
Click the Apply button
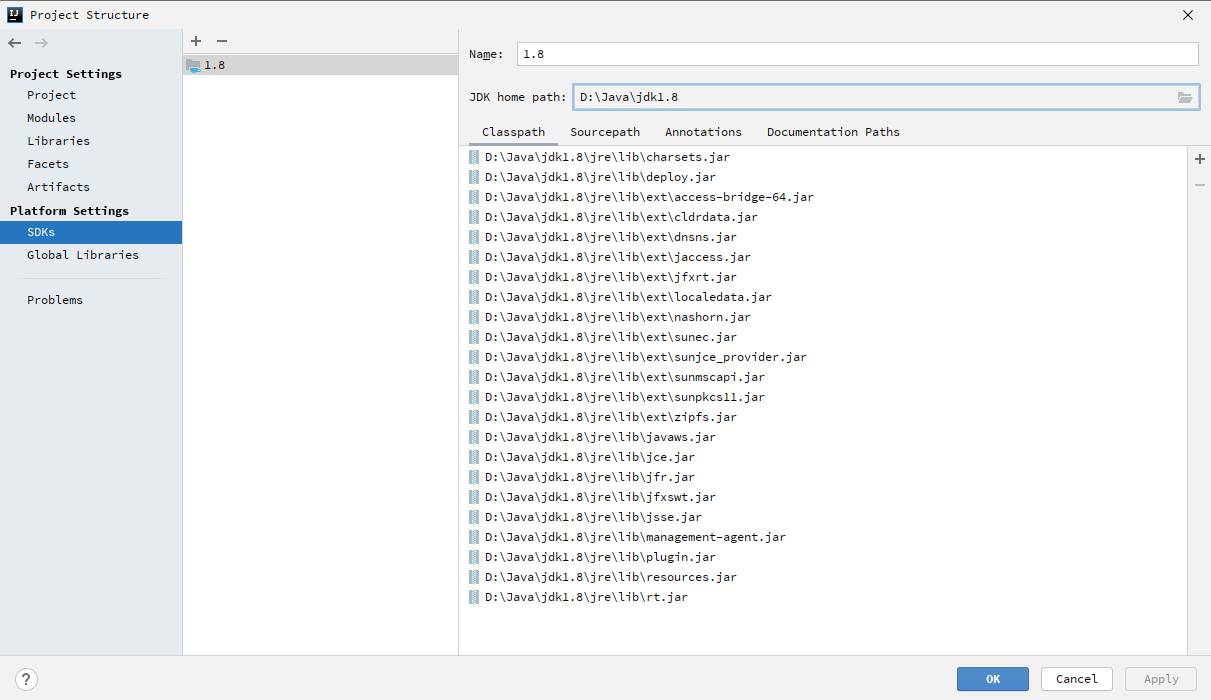pos(1161,679)
